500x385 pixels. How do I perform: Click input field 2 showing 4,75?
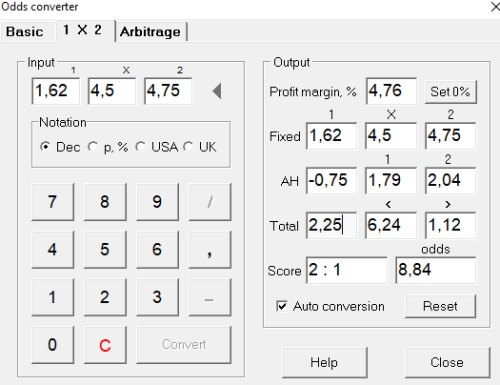pos(168,91)
